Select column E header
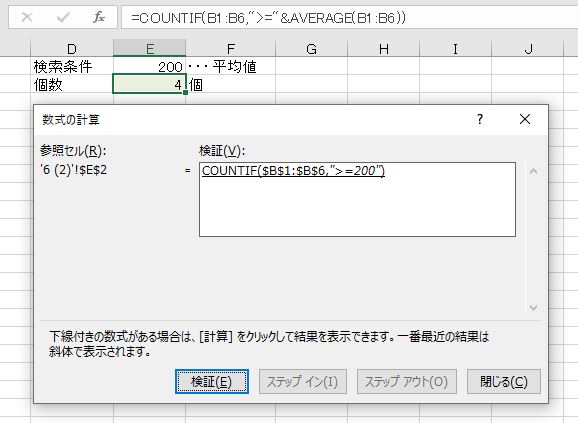The height and width of the screenshot is (423, 578). pyautogui.click(x=150, y=49)
